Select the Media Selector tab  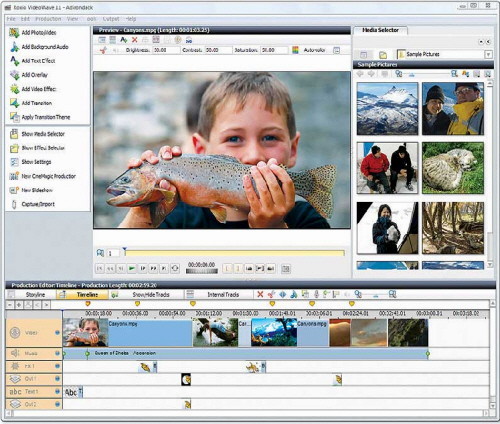(x=380, y=30)
